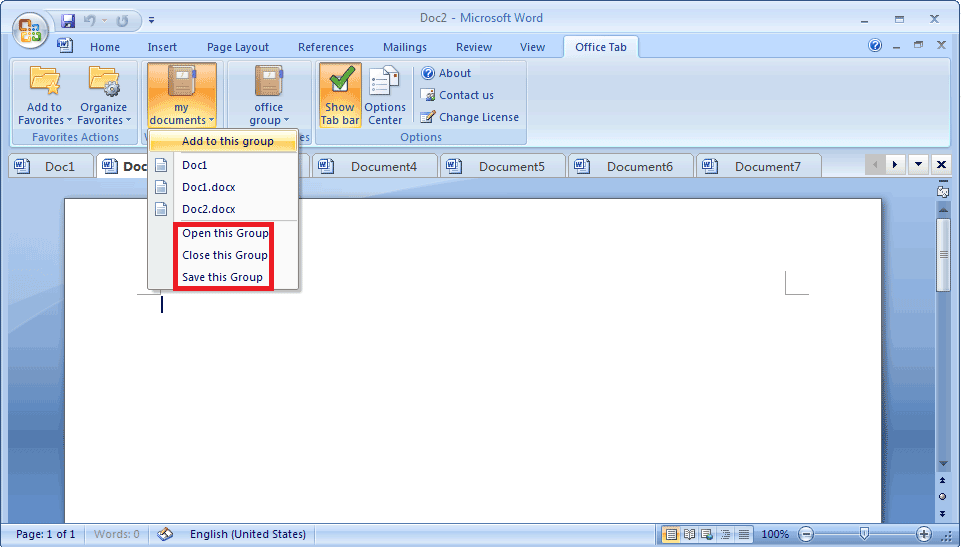Open the Options Center
This screenshot has height=547, width=961.
point(385,95)
